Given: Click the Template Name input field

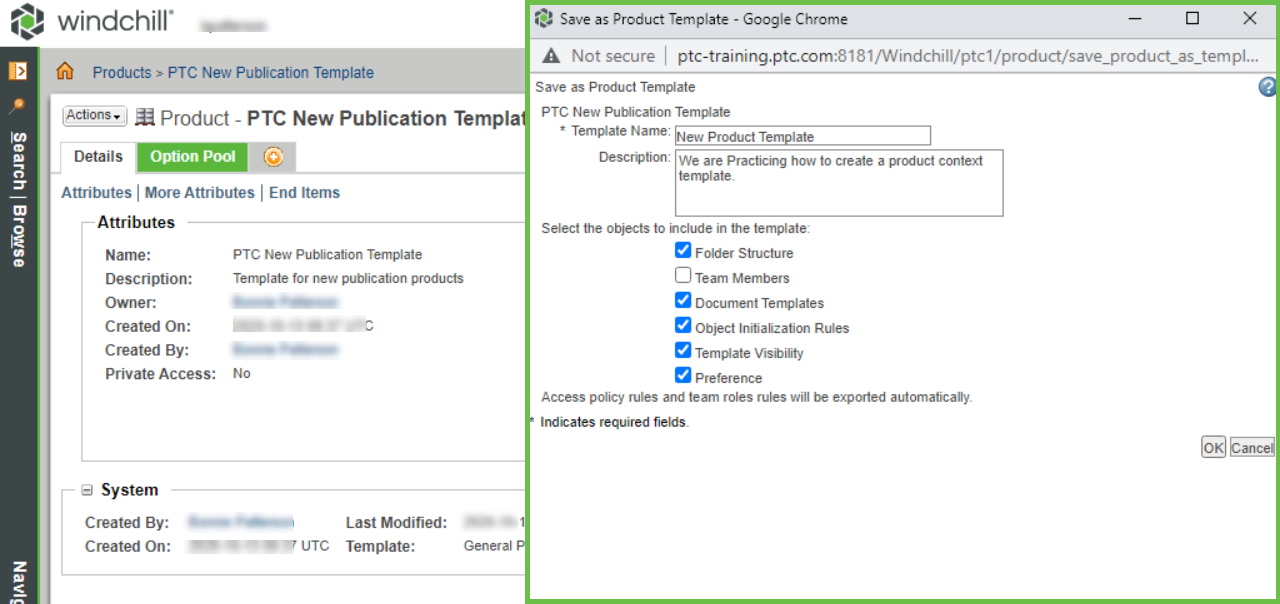Looking at the screenshot, I should coord(803,136).
